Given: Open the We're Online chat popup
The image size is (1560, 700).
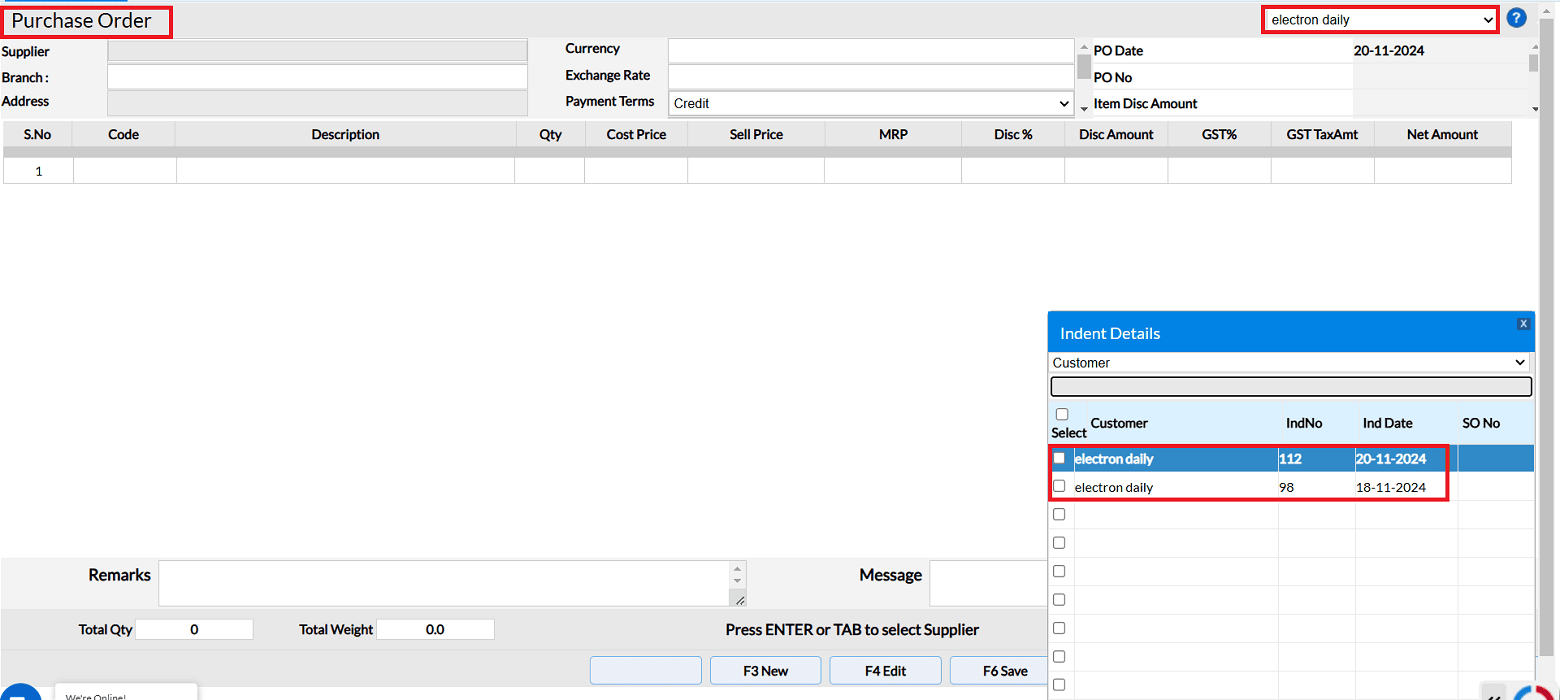Looking at the screenshot, I should pos(126,693).
